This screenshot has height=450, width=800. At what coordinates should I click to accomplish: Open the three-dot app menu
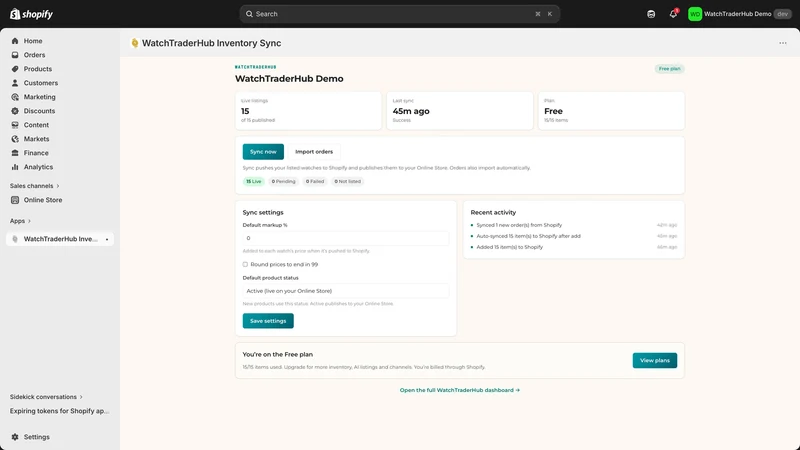coord(783,43)
